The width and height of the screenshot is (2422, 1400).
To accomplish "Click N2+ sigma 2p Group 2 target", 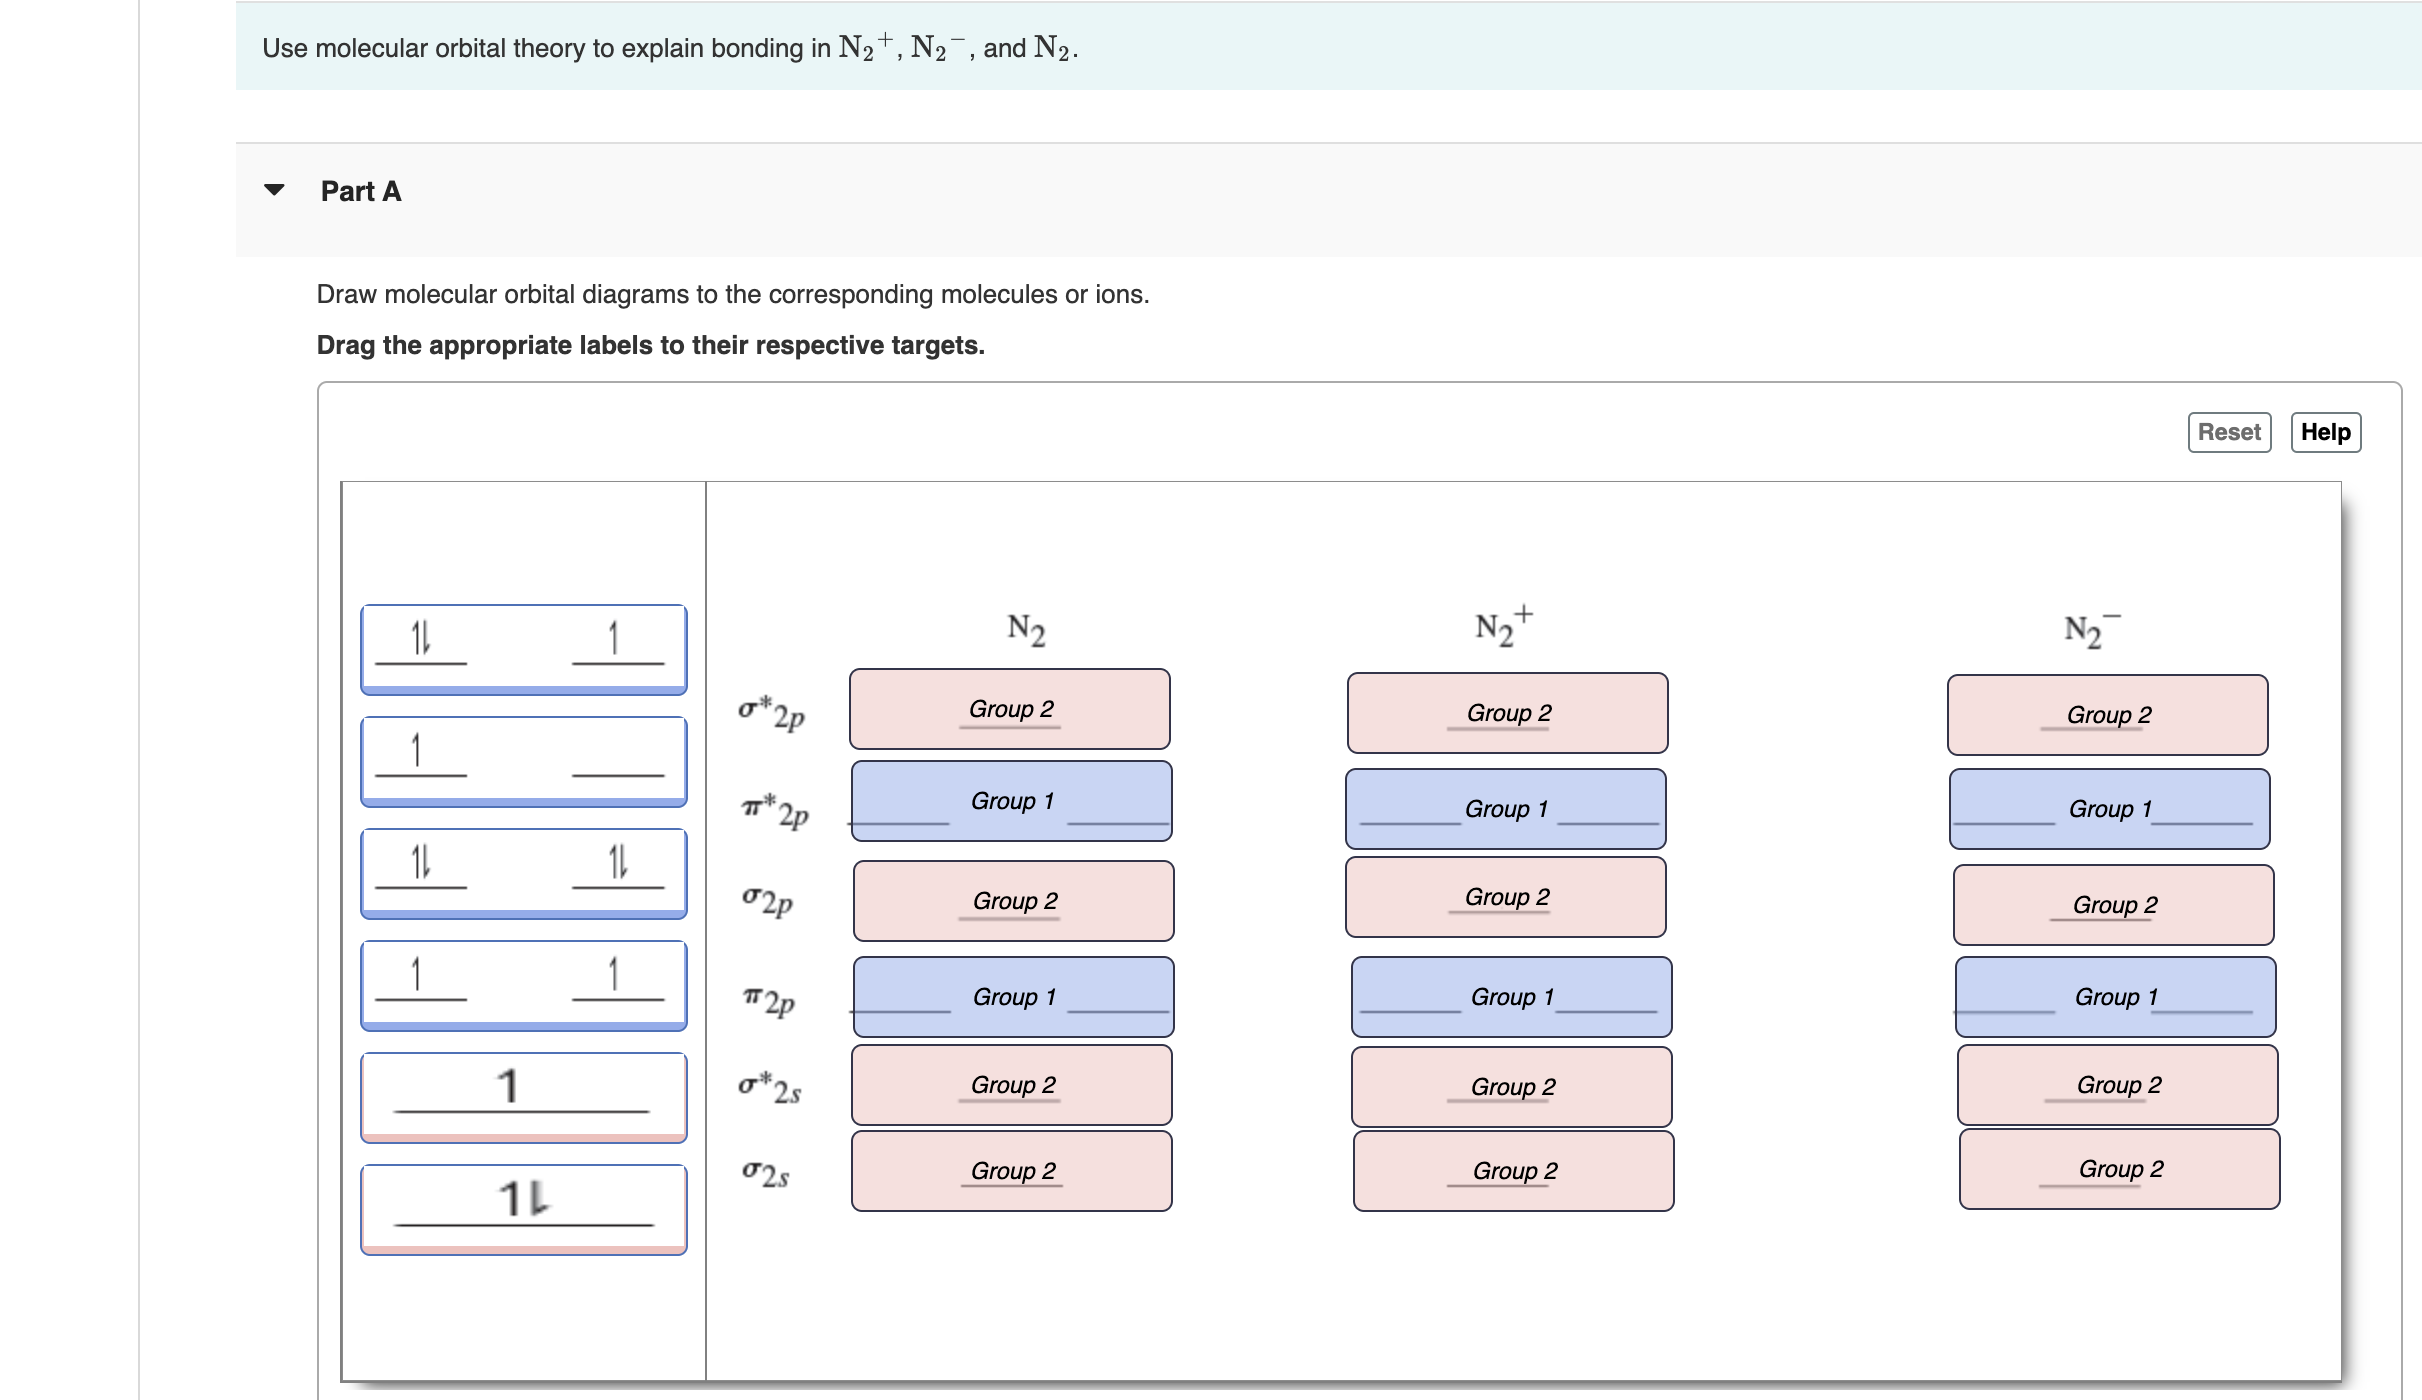I will pos(1505,897).
